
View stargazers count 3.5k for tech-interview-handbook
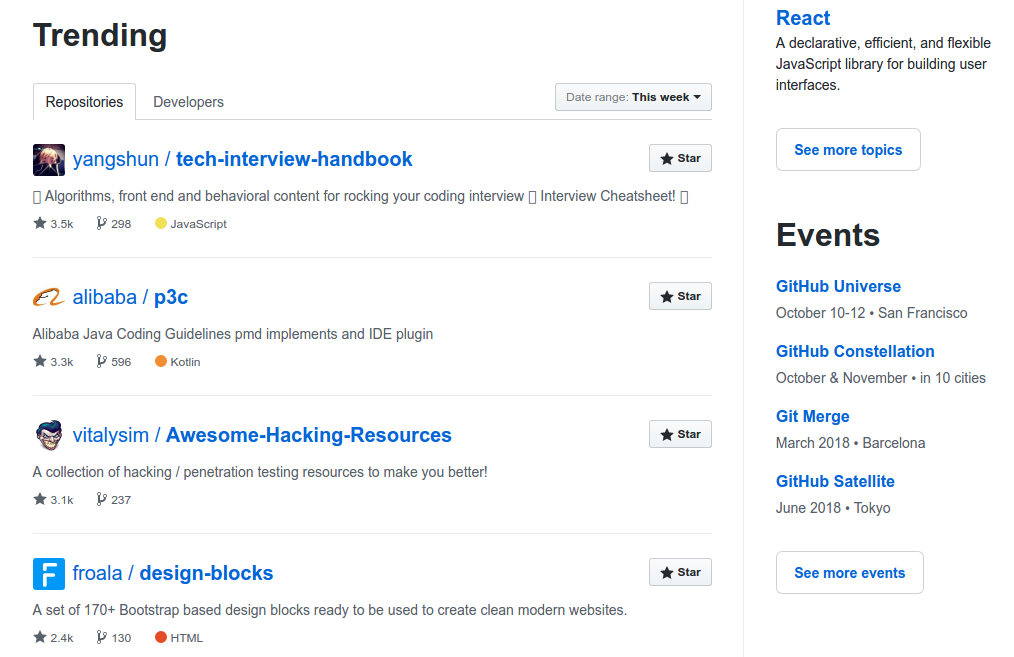(x=53, y=224)
